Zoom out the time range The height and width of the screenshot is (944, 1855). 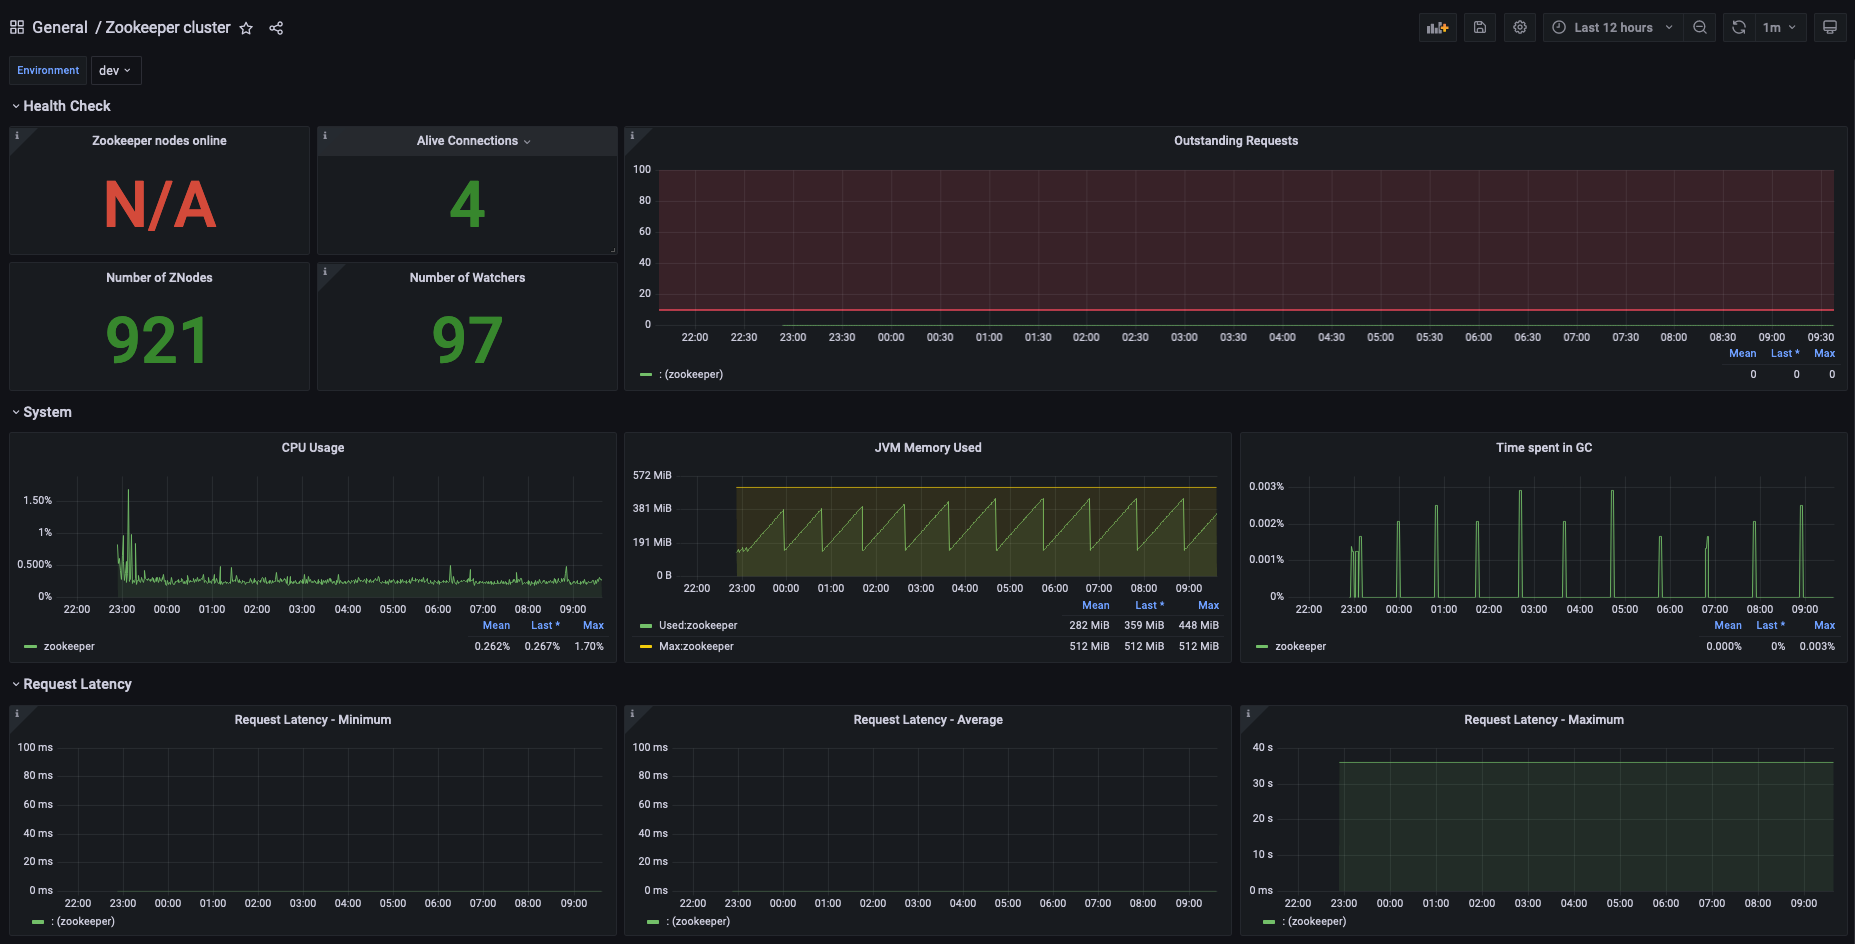pyautogui.click(x=1700, y=28)
